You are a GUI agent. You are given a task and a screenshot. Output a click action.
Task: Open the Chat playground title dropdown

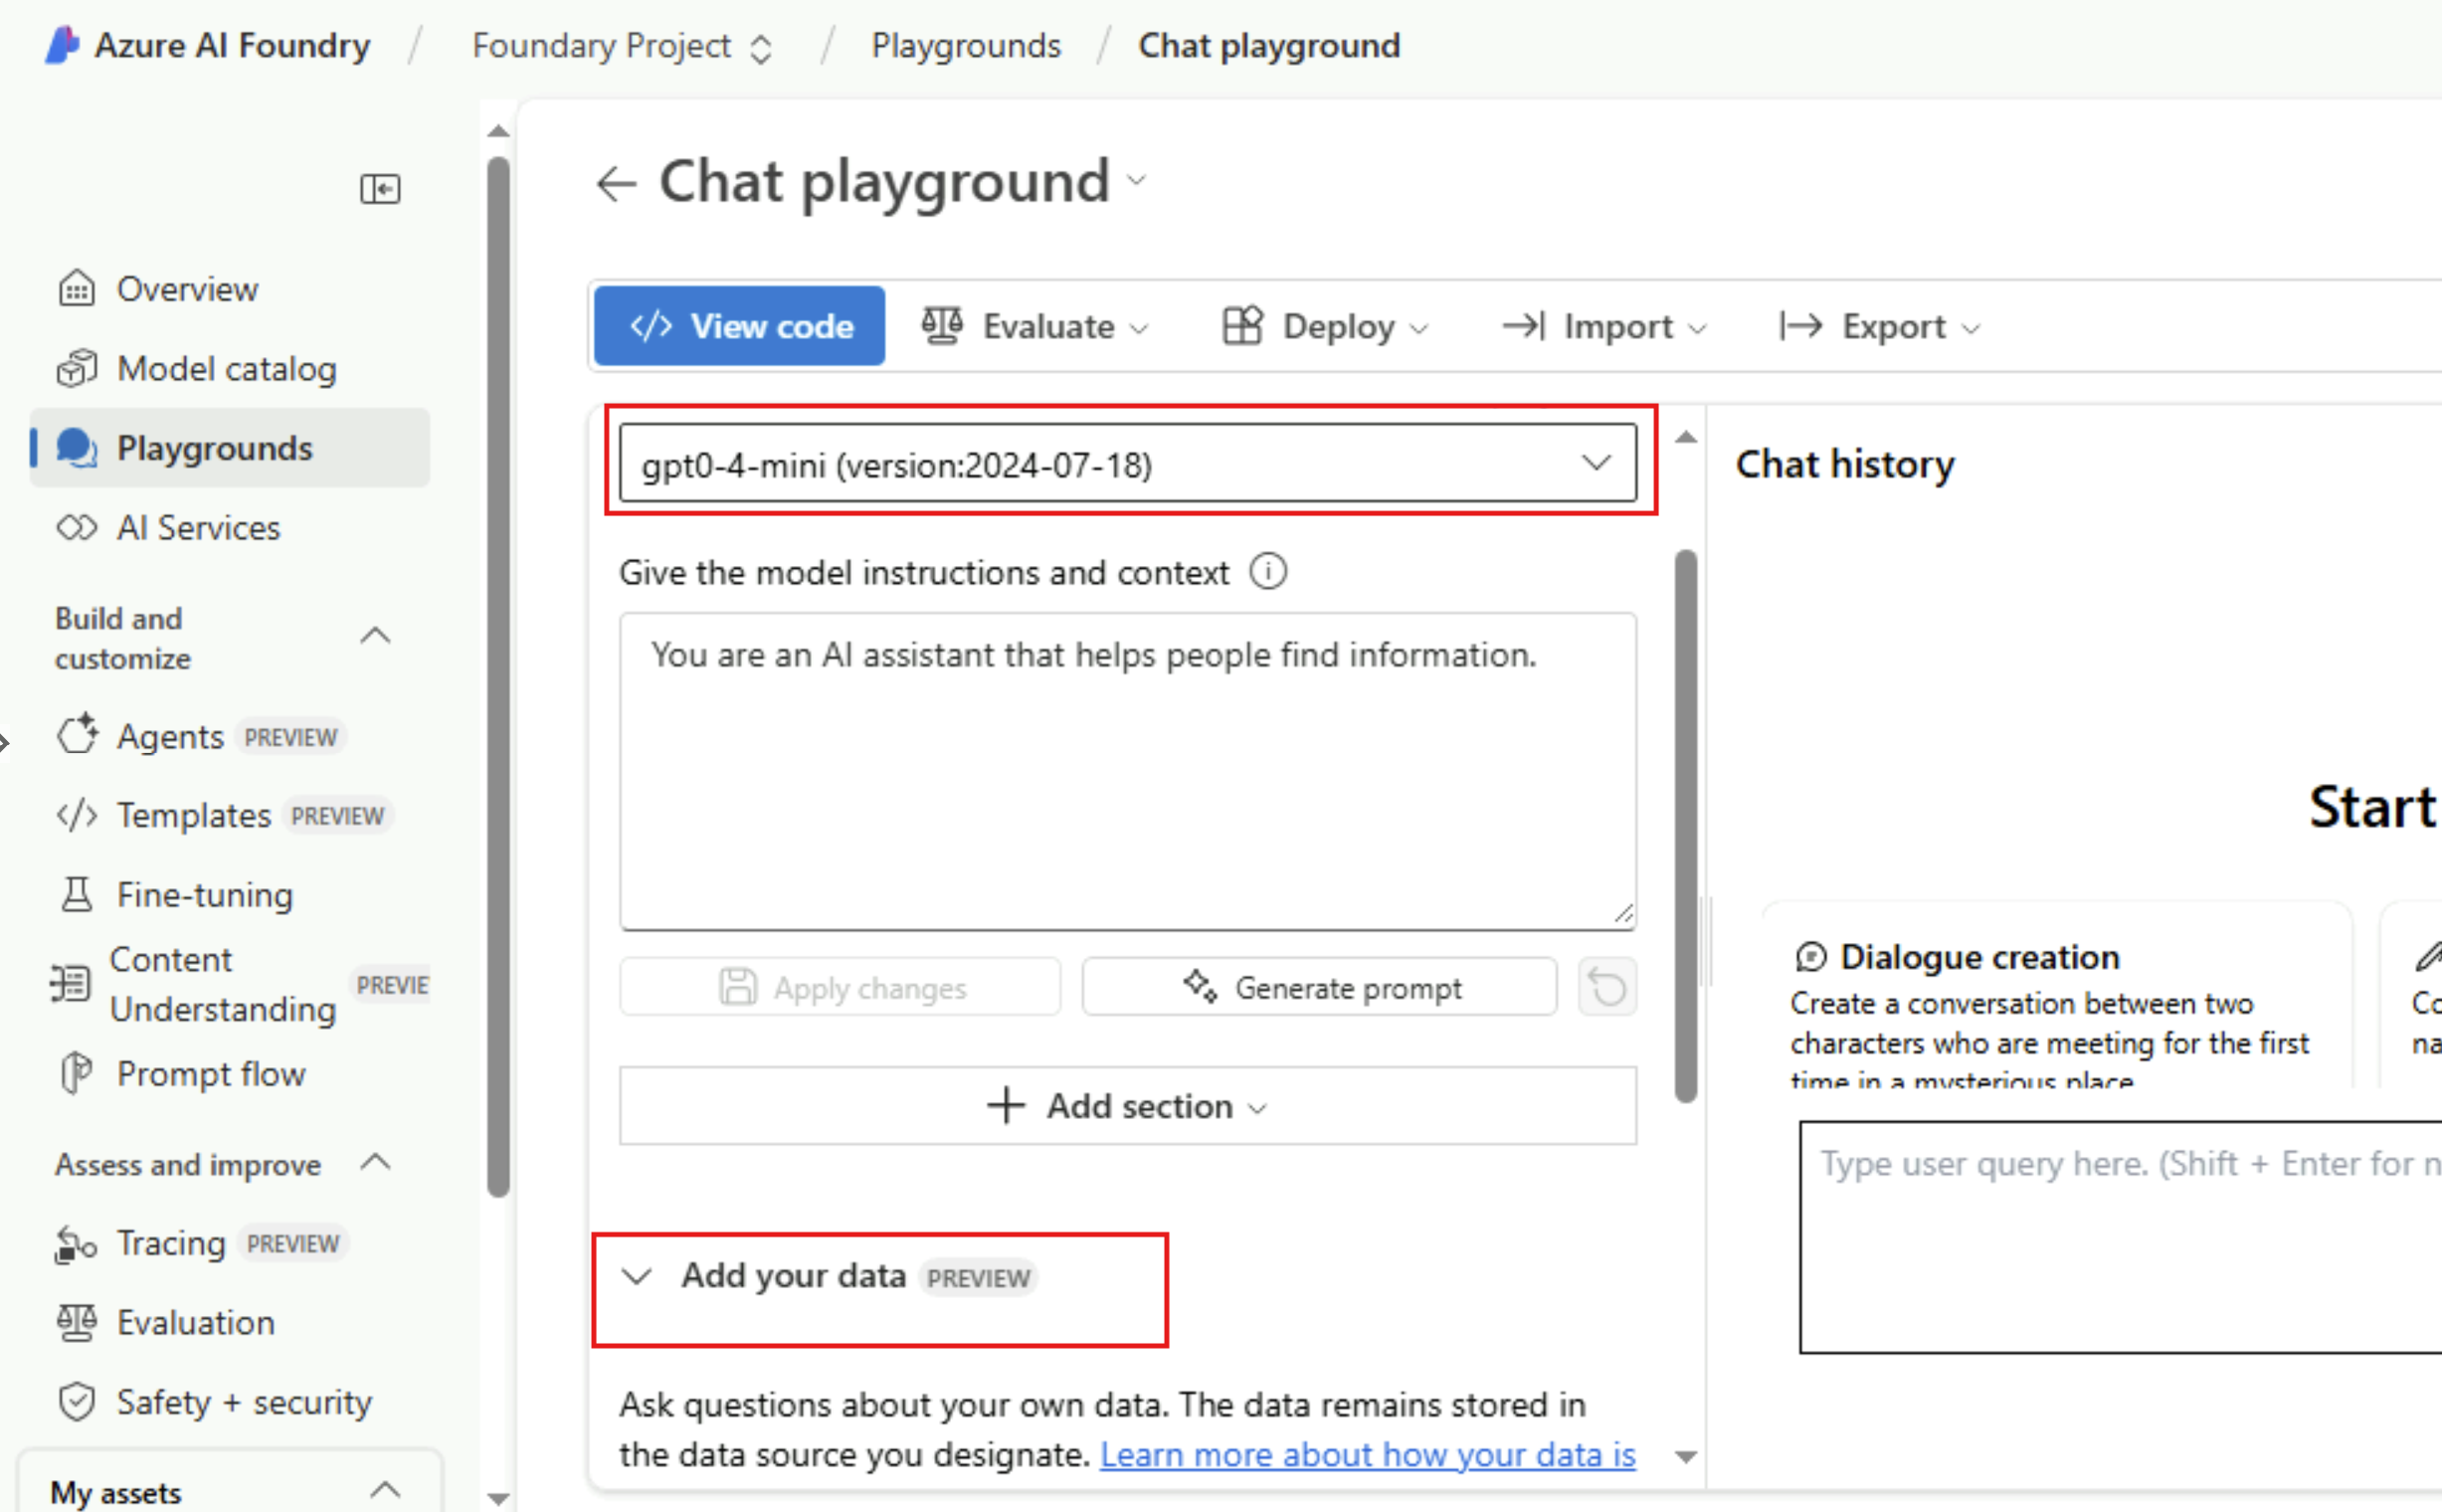click(x=1137, y=181)
